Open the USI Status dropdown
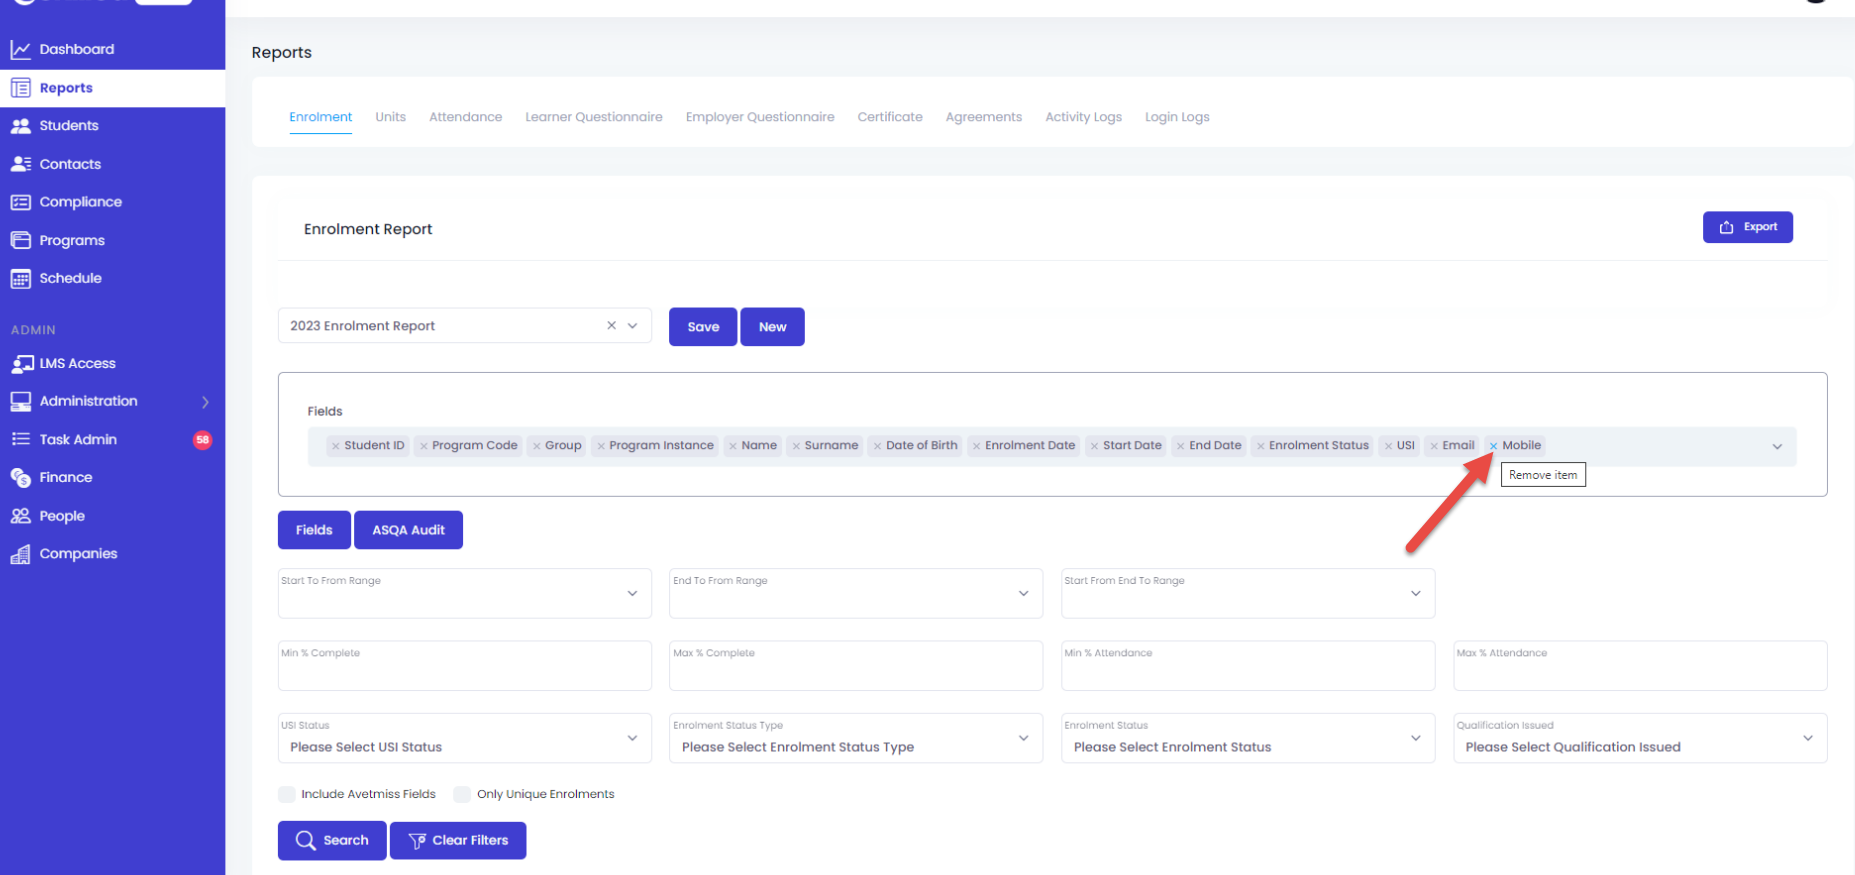 (464, 739)
